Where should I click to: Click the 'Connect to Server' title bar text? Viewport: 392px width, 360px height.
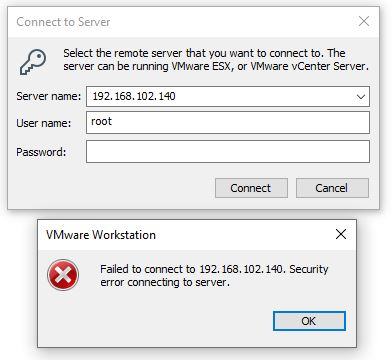63,22
